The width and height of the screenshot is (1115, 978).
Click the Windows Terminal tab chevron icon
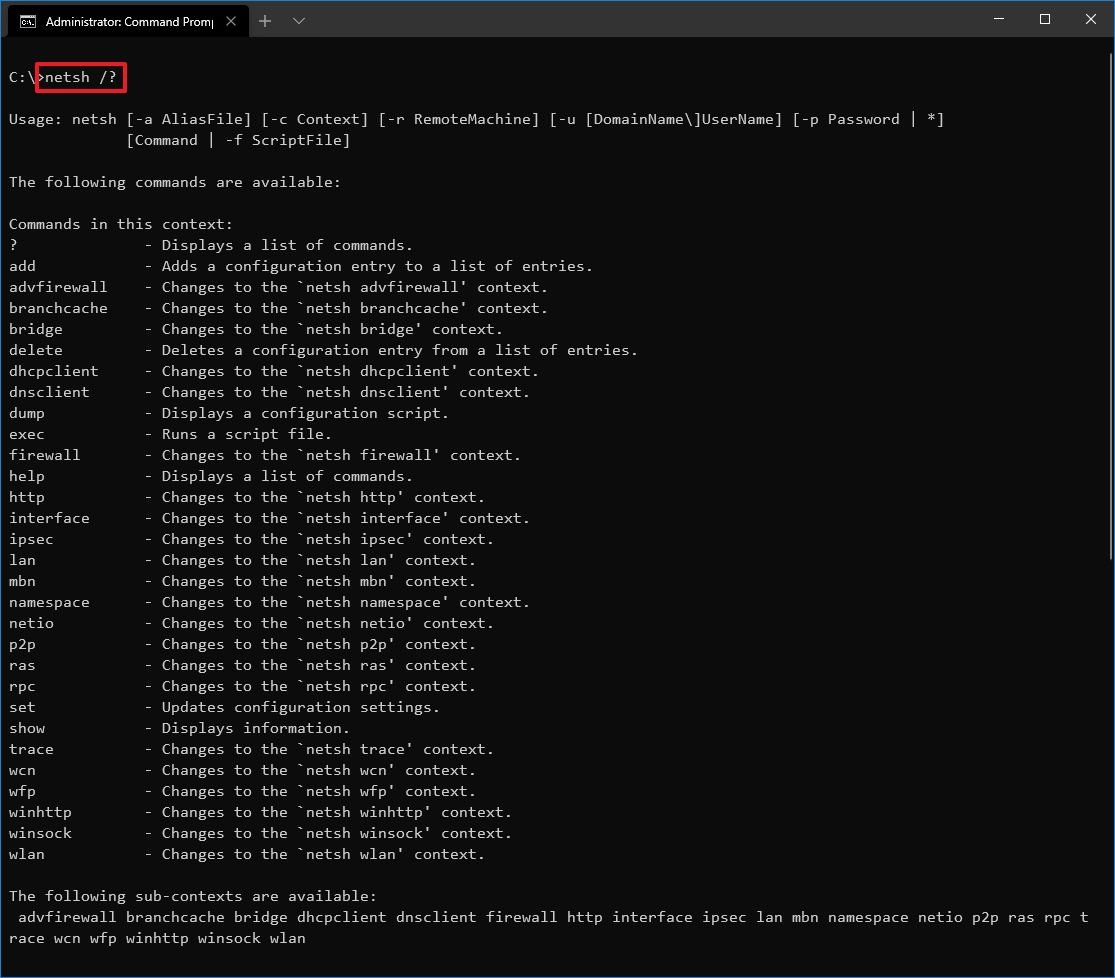(300, 20)
